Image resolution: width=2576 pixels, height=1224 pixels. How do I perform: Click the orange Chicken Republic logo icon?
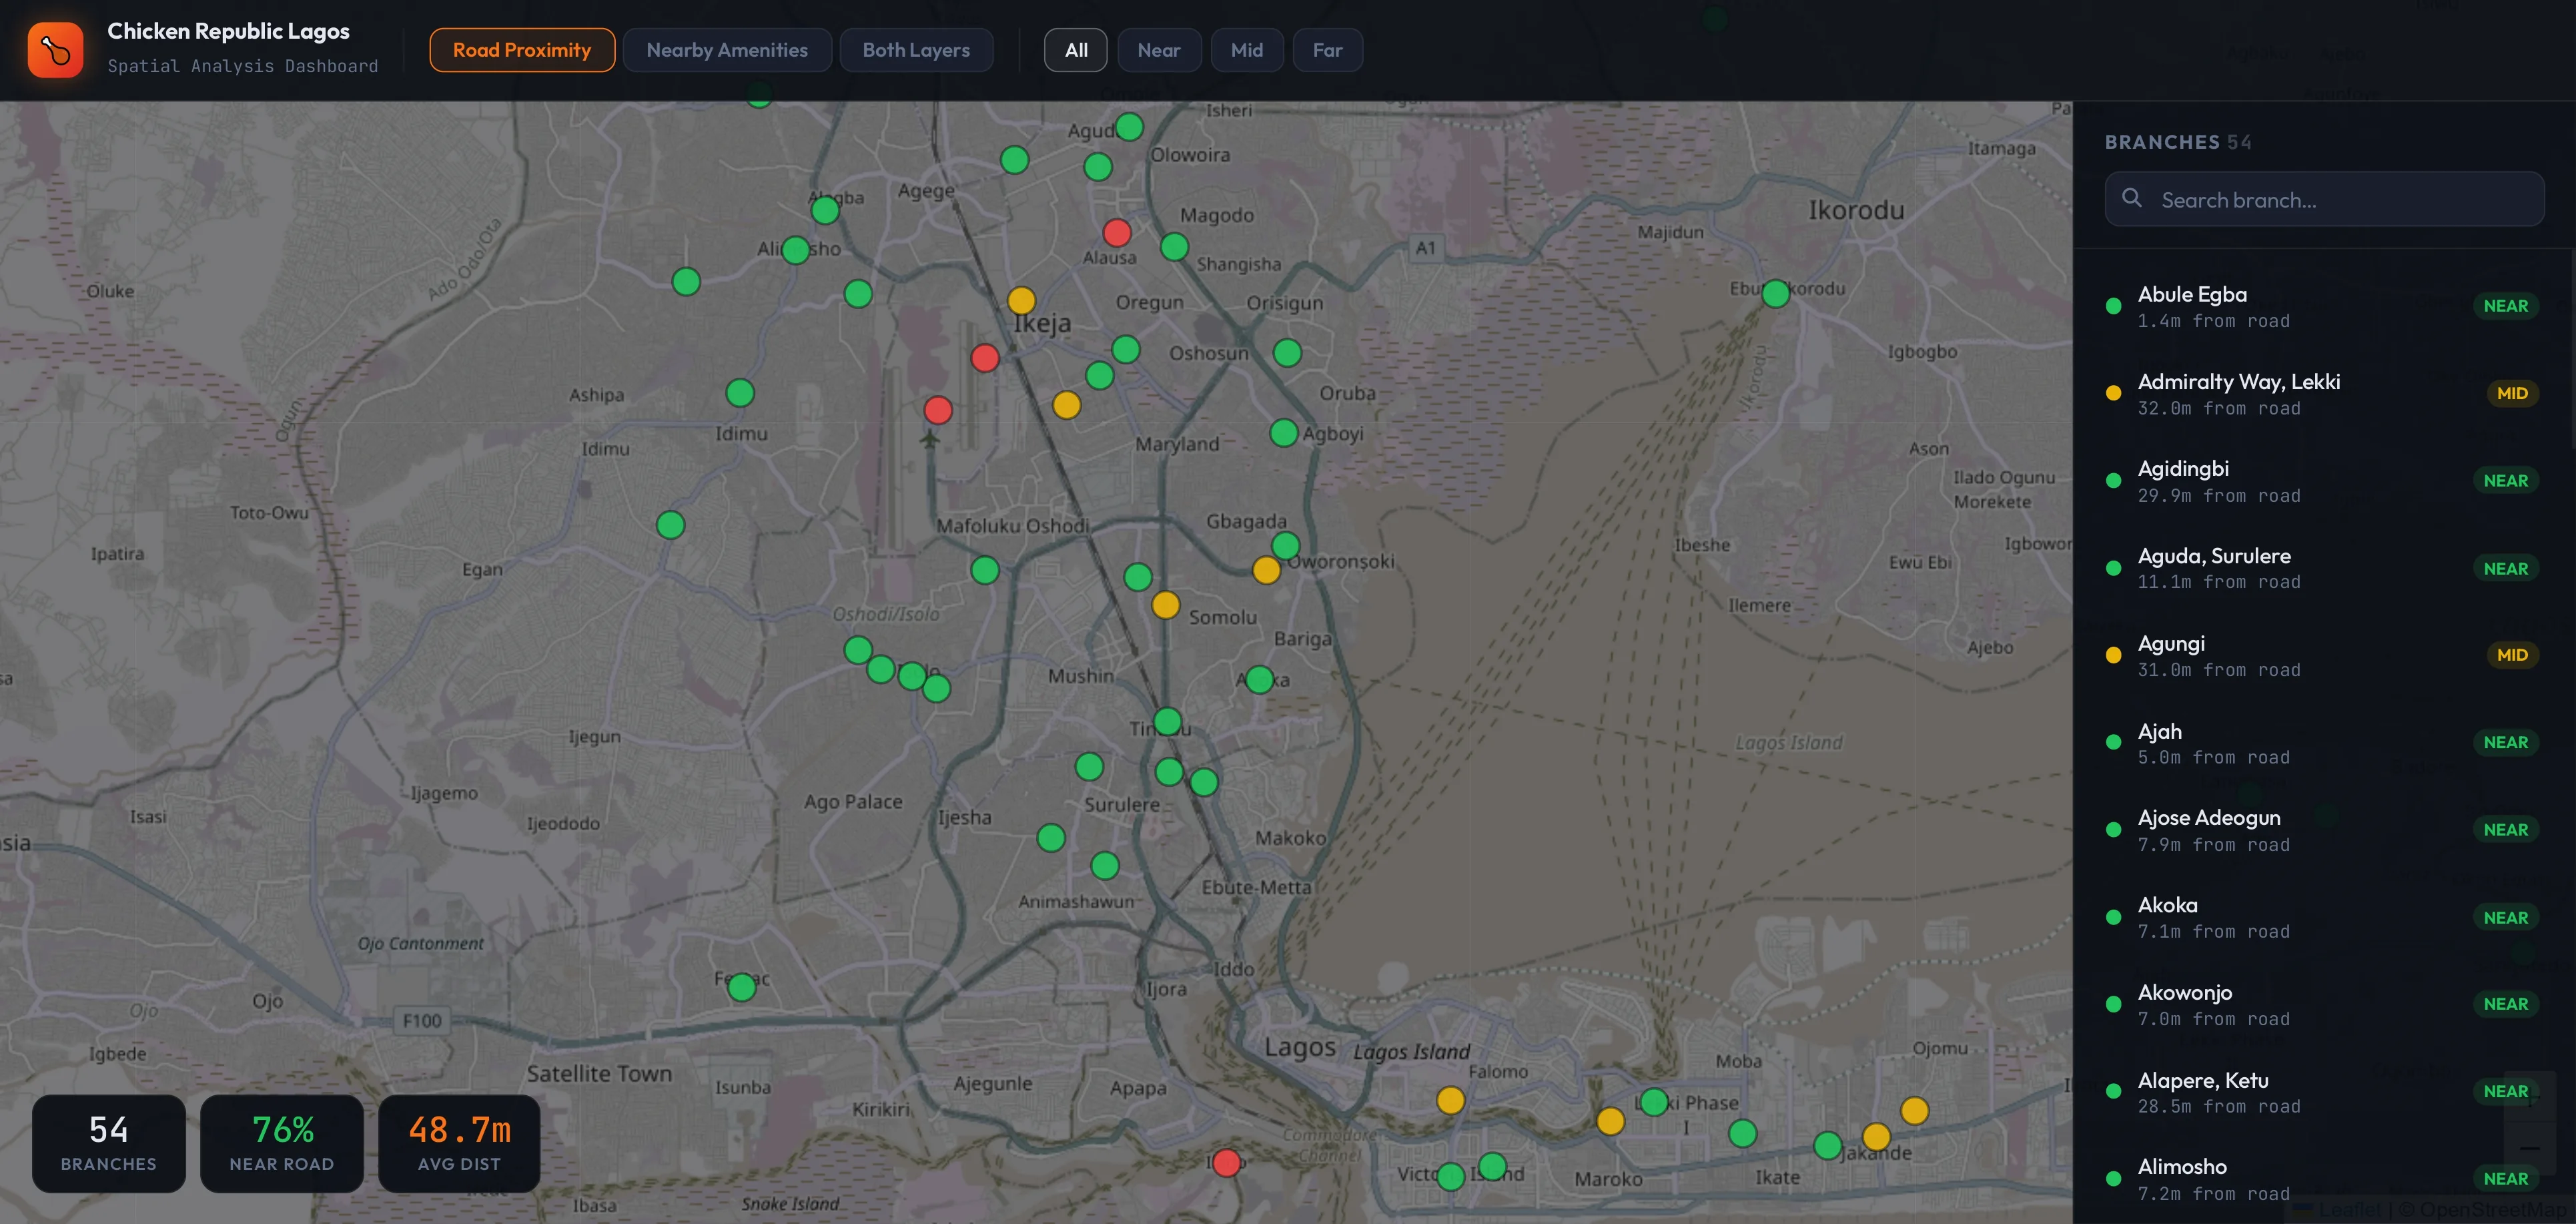pos(55,50)
